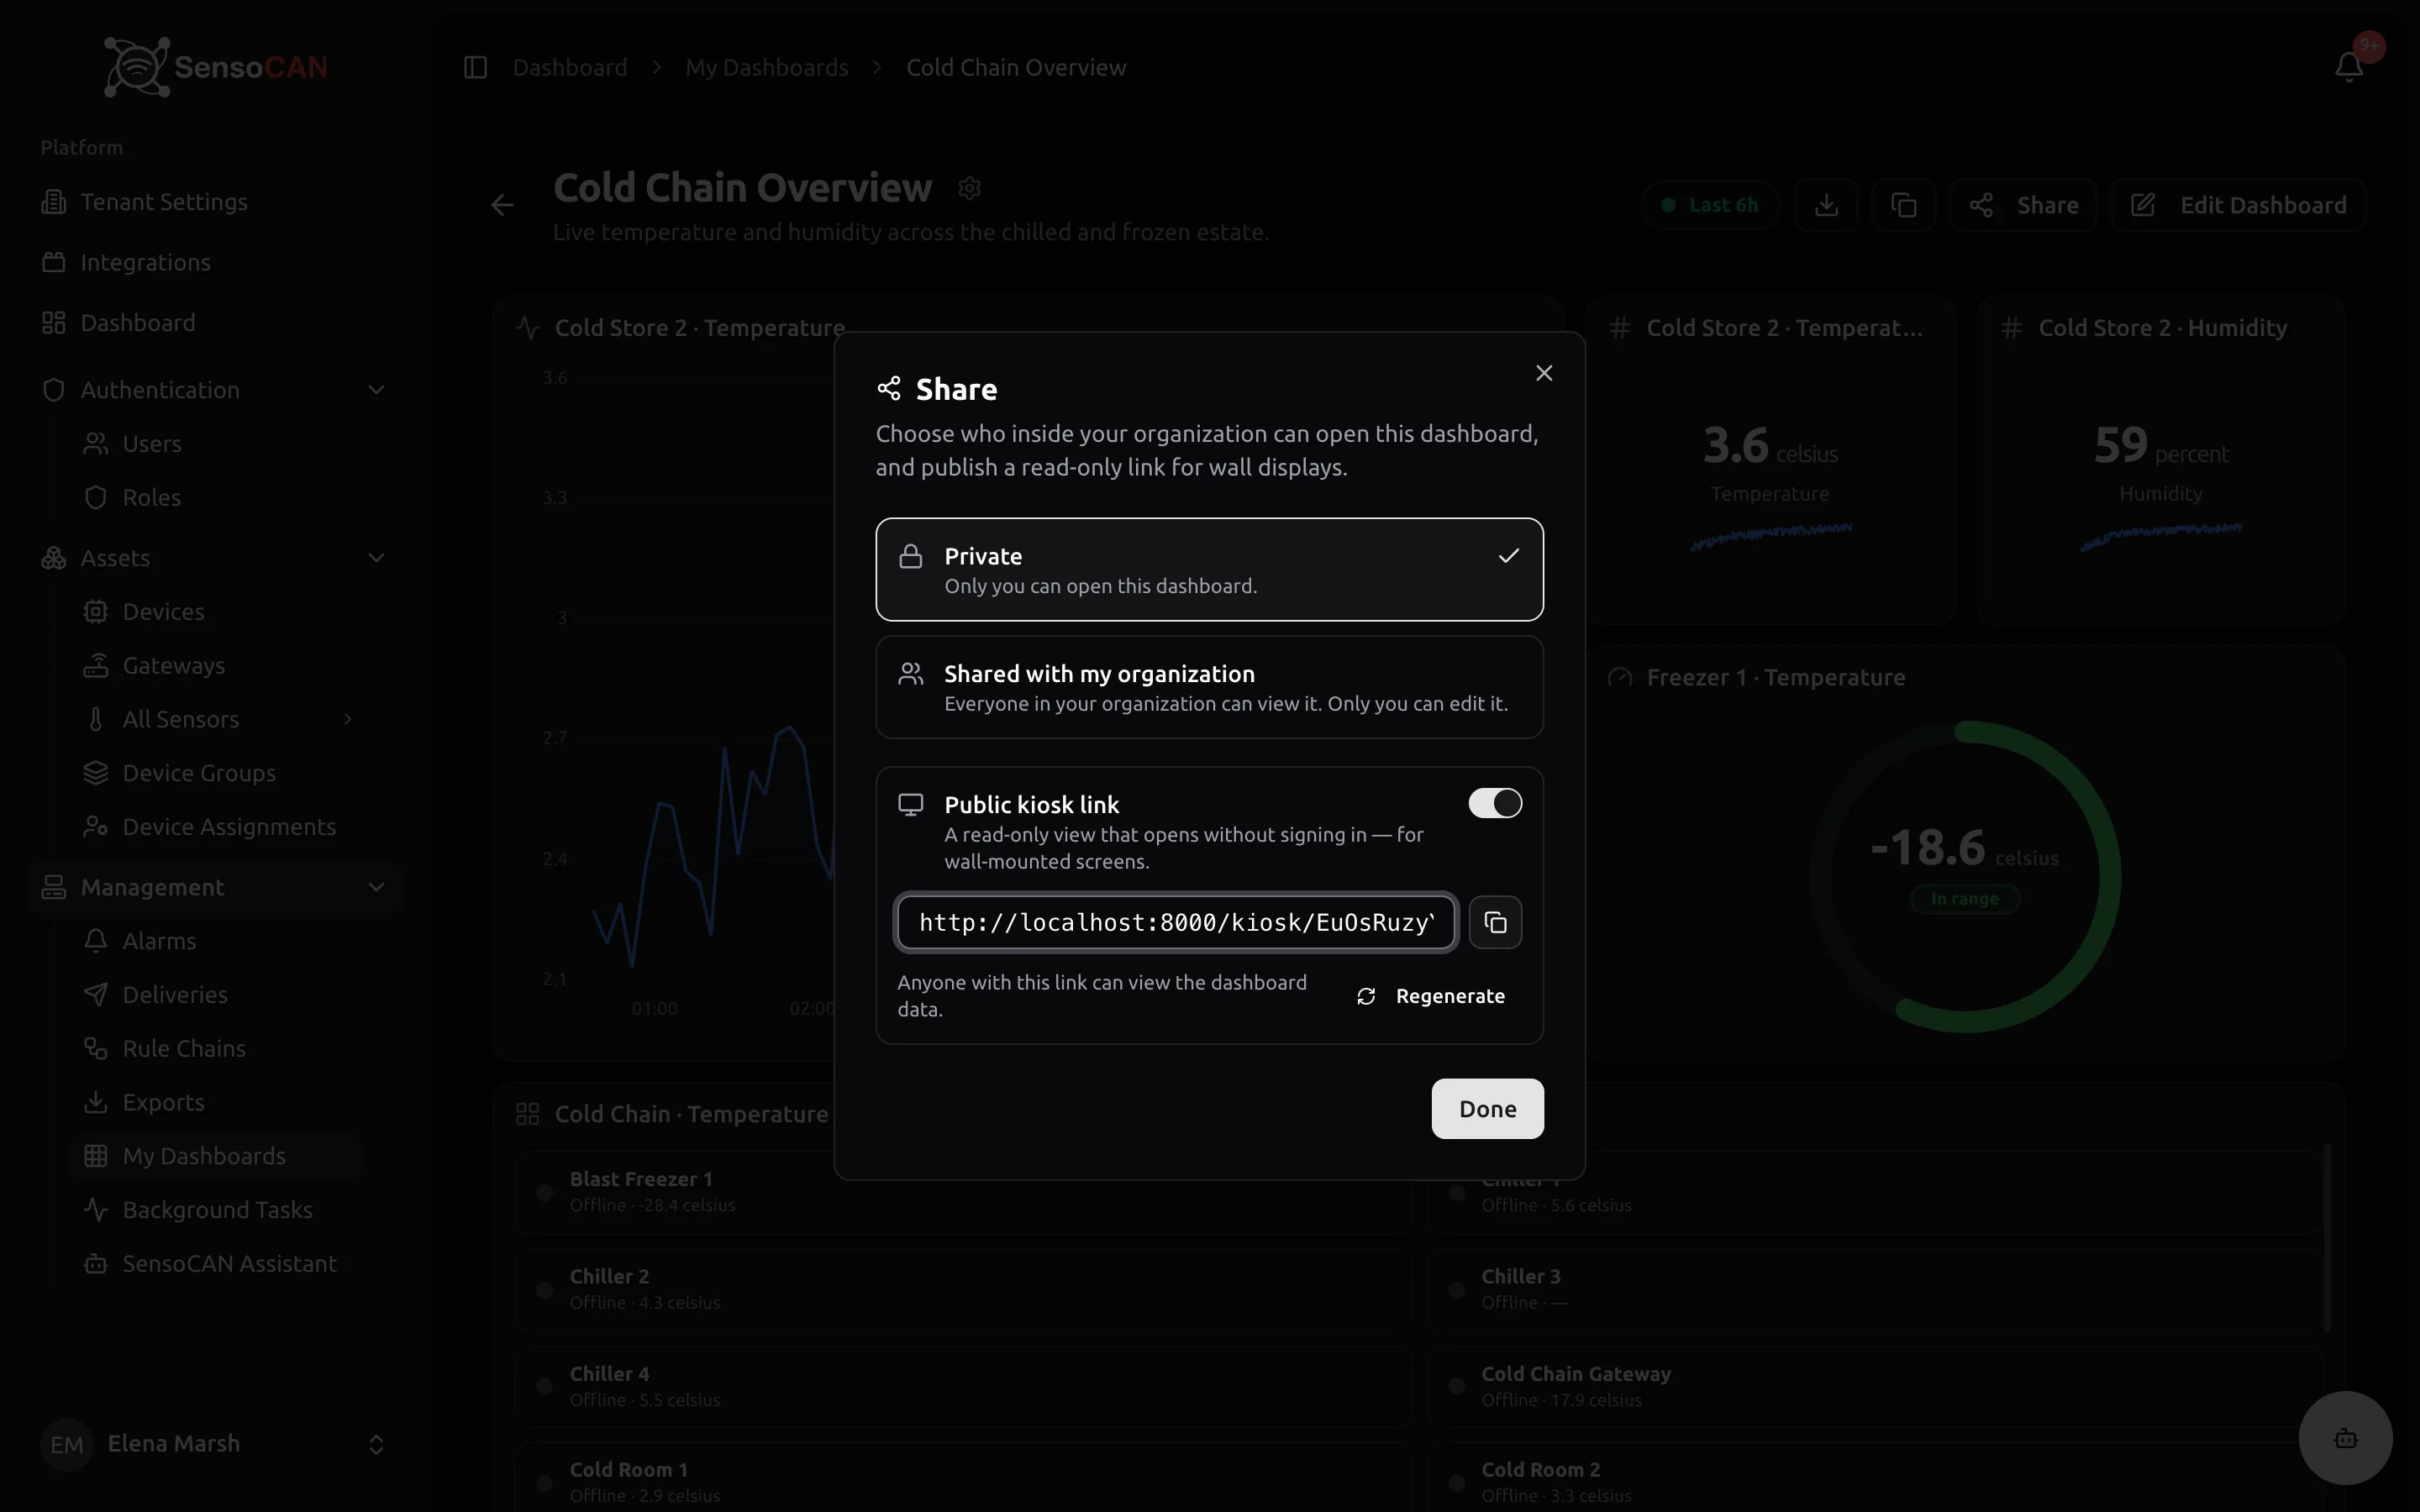Click the download dashboard icon

click(1826, 205)
